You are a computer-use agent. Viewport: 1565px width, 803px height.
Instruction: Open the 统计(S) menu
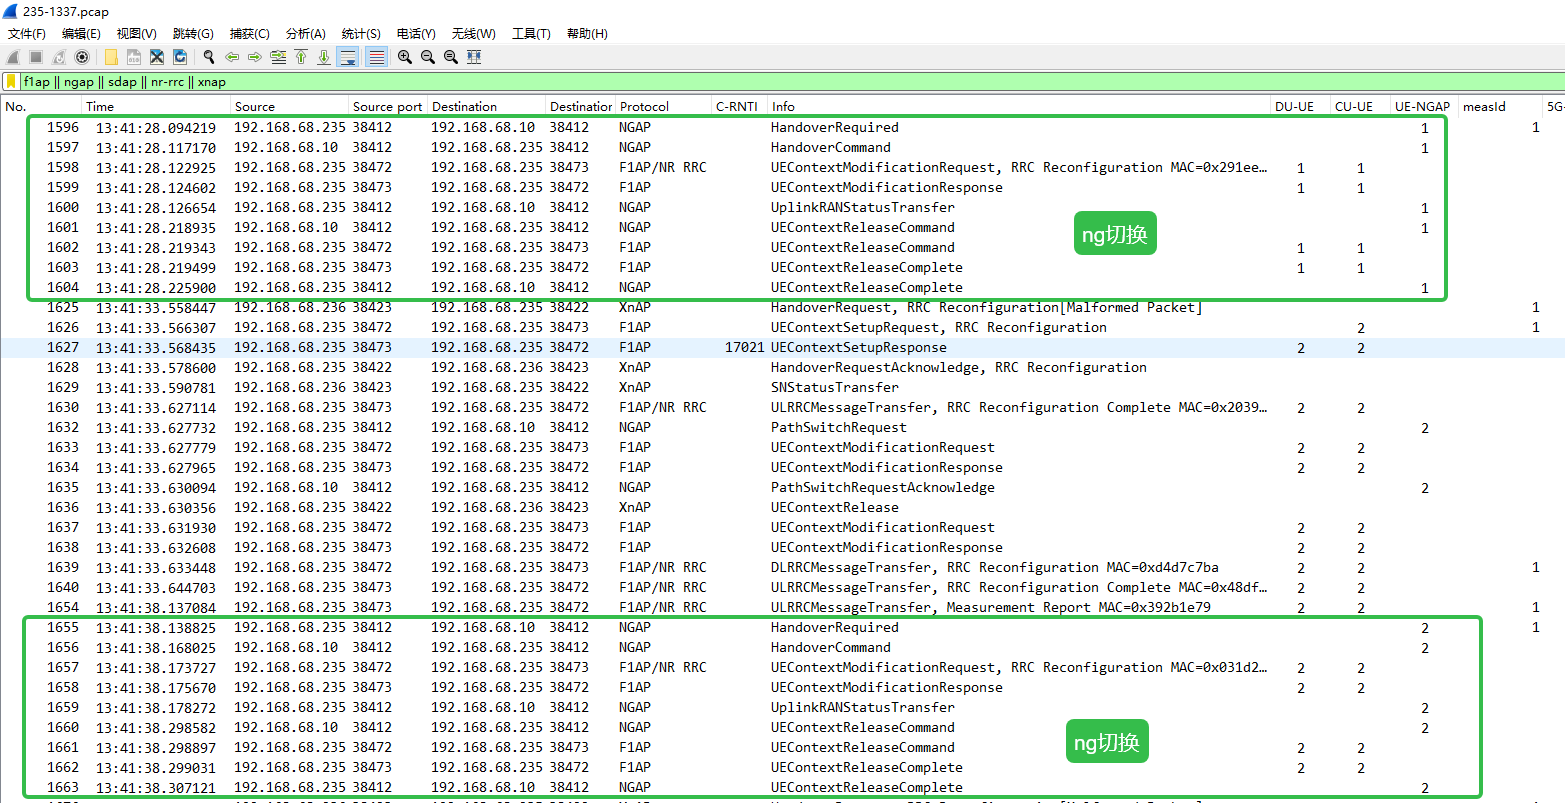point(361,34)
